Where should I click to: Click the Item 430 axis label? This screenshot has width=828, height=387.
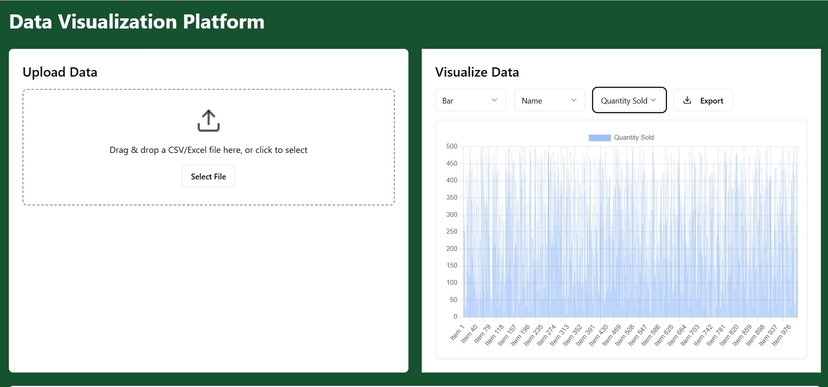click(598, 334)
